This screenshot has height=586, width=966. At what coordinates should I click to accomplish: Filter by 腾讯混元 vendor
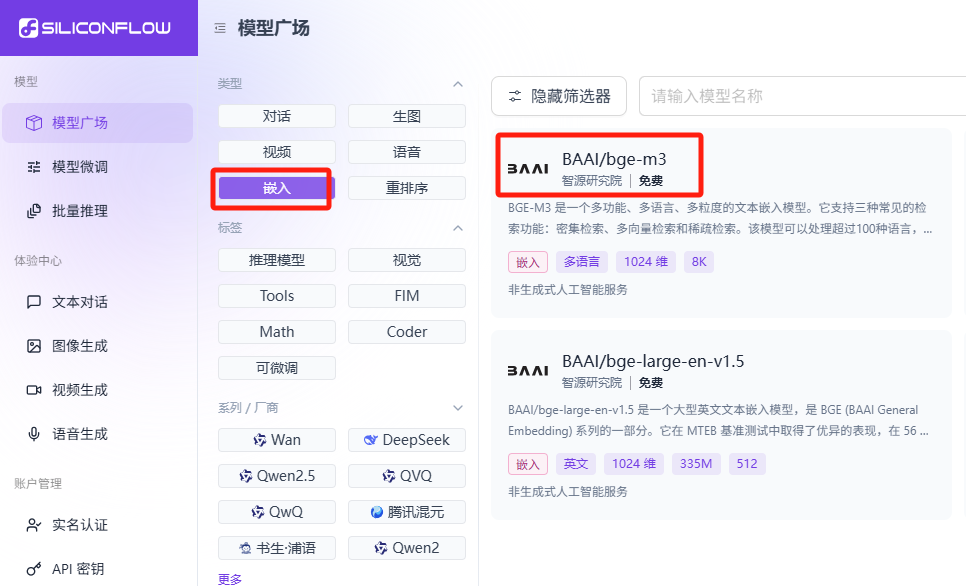tap(407, 512)
